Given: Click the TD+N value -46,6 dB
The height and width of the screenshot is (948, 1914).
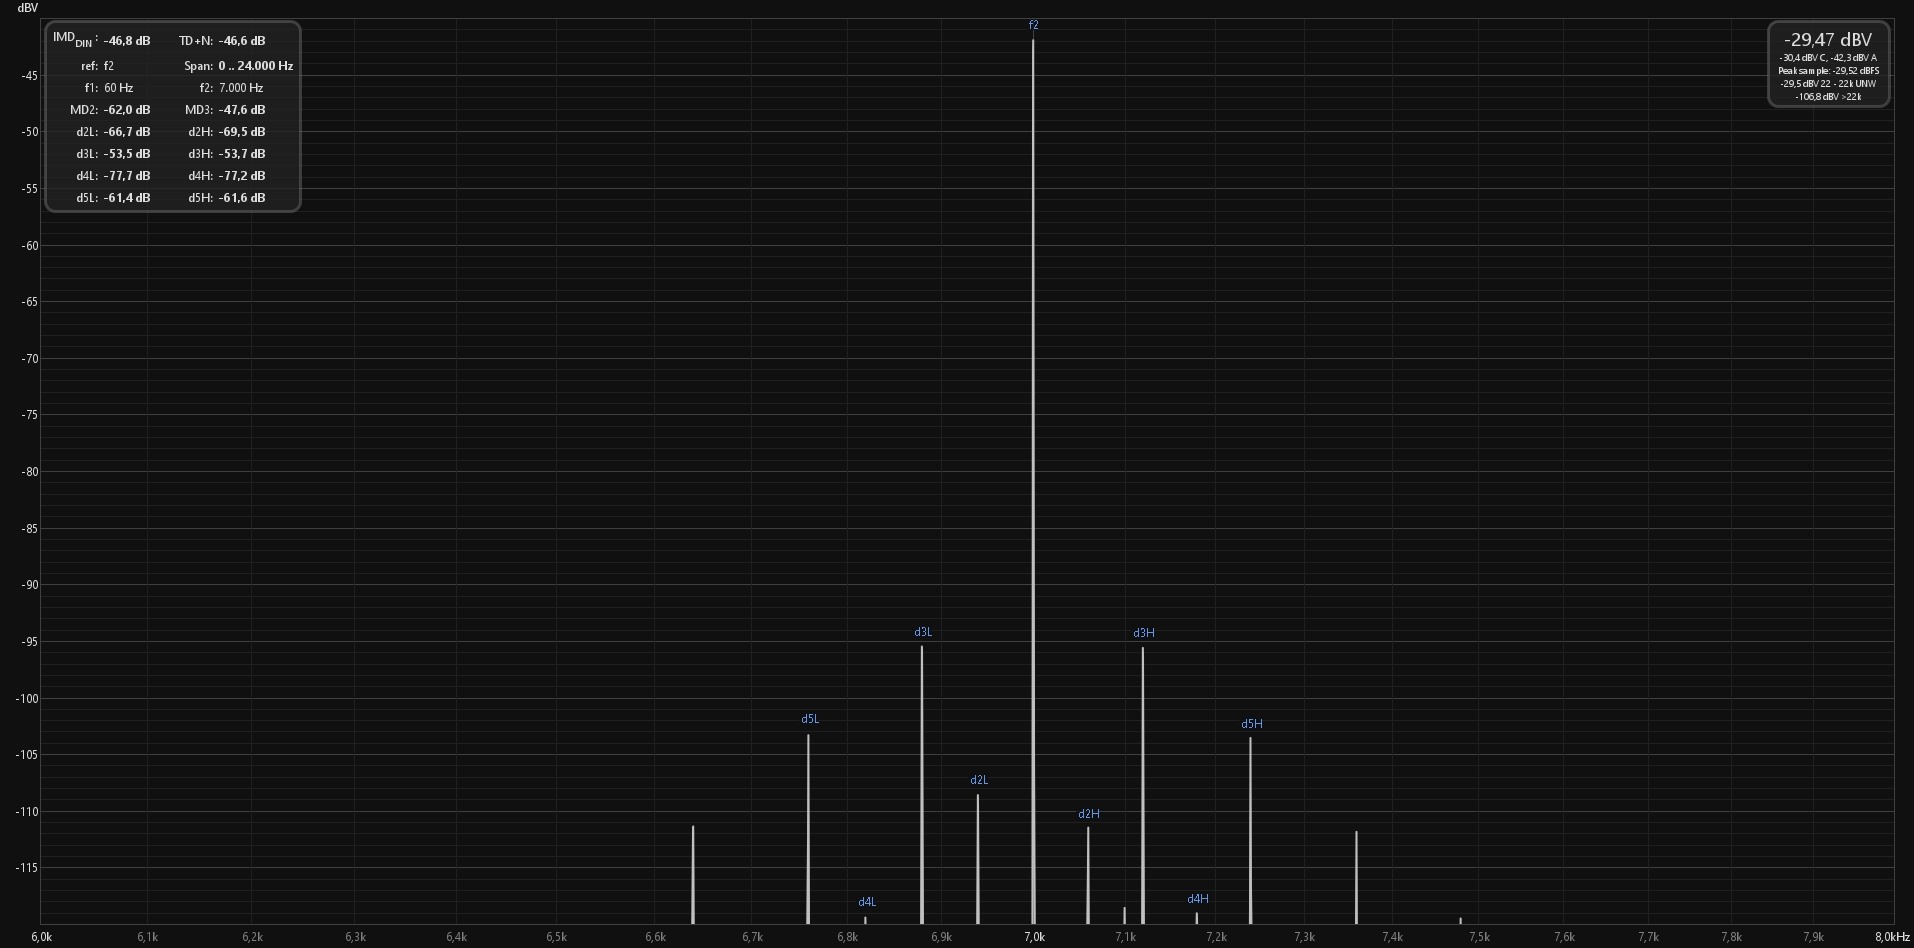Looking at the screenshot, I should click(x=242, y=41).
